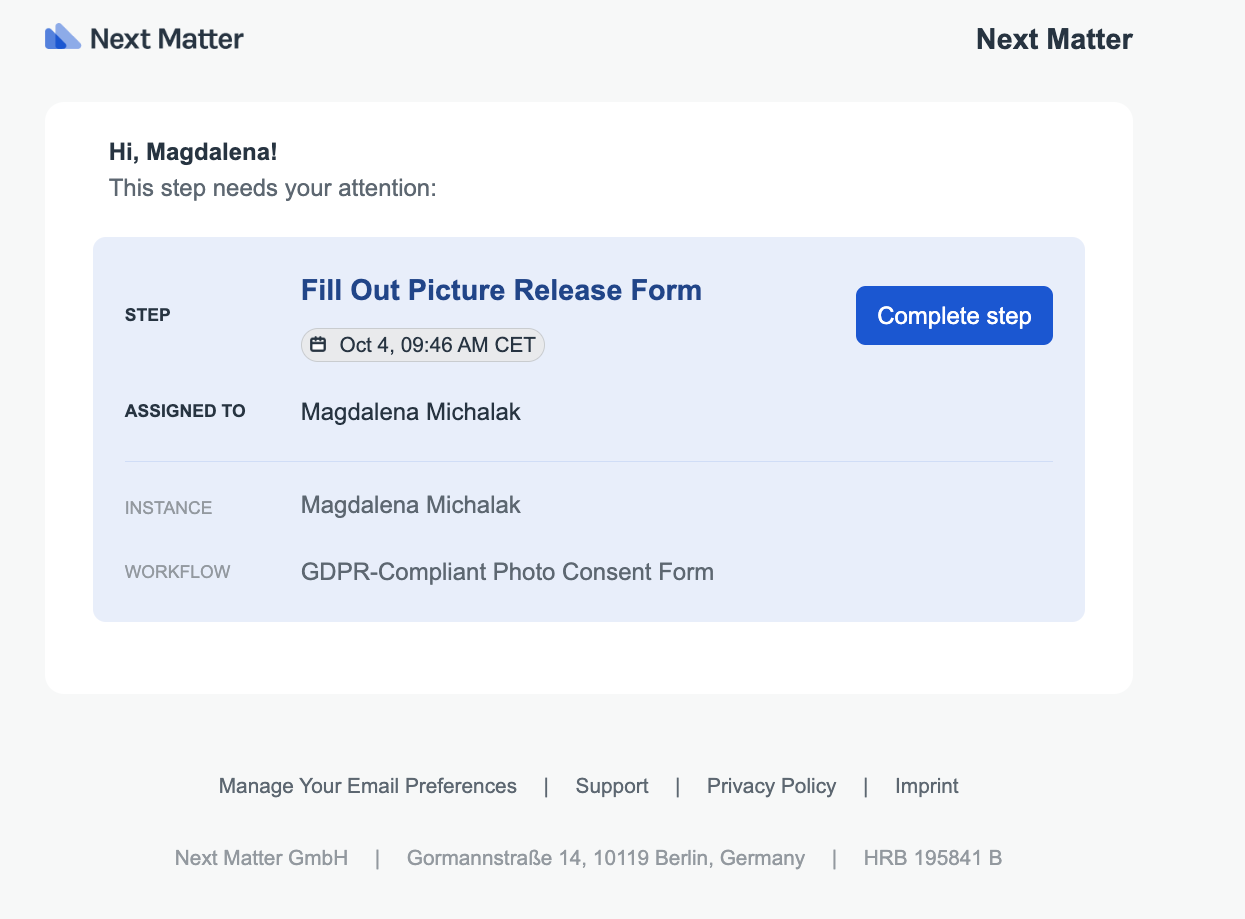The width and height of the screenshot is (1245, 919).
Task: Click the HRB 195841 B text
Action: coord(933,858)
